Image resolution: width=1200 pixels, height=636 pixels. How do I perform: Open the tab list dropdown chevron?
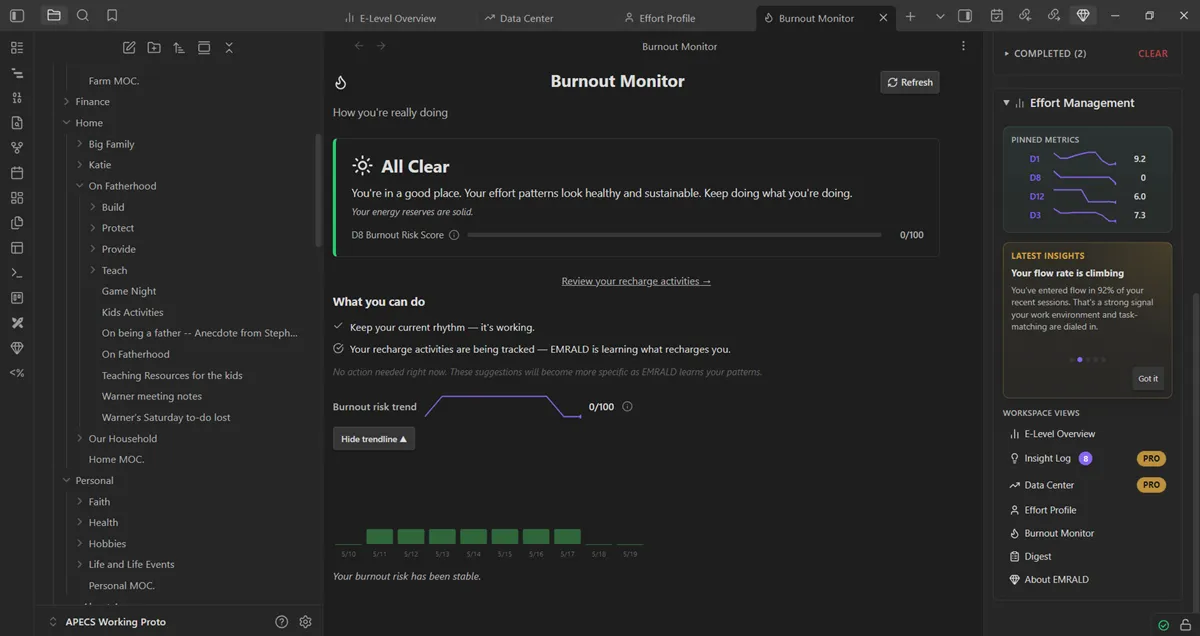tap(940, 17)
